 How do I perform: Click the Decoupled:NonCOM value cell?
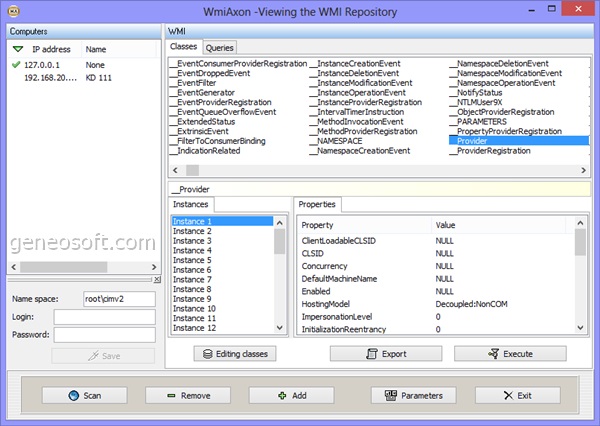[471, 304]
